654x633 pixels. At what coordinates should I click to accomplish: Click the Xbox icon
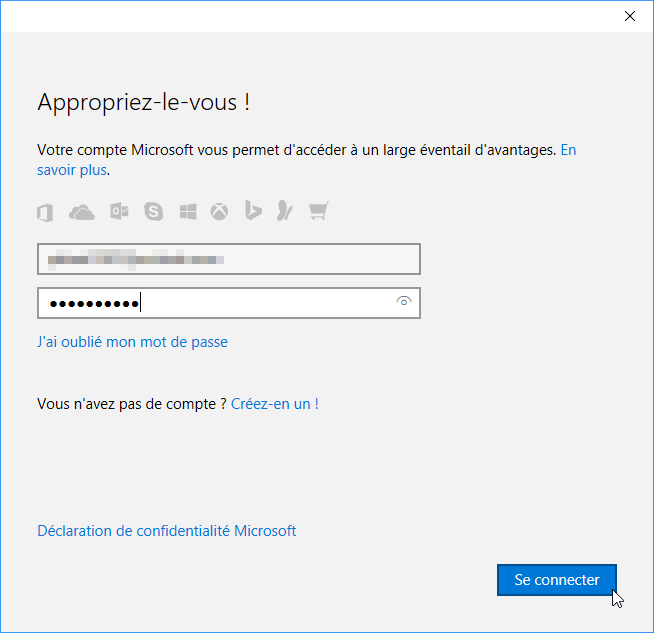[219, 212]
